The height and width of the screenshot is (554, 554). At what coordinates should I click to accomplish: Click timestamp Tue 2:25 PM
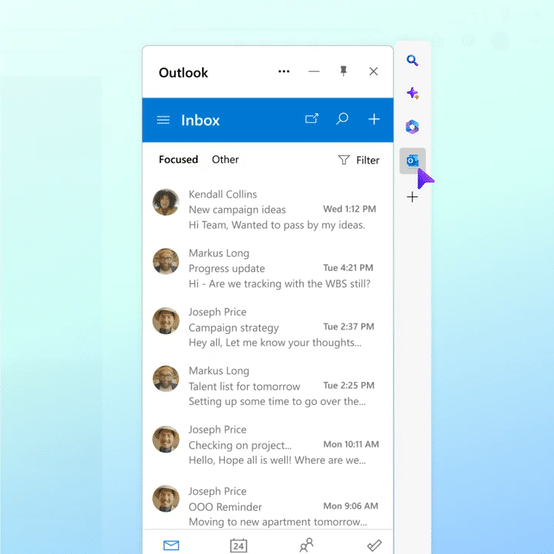pyautogui.click(x=348, y=385)
